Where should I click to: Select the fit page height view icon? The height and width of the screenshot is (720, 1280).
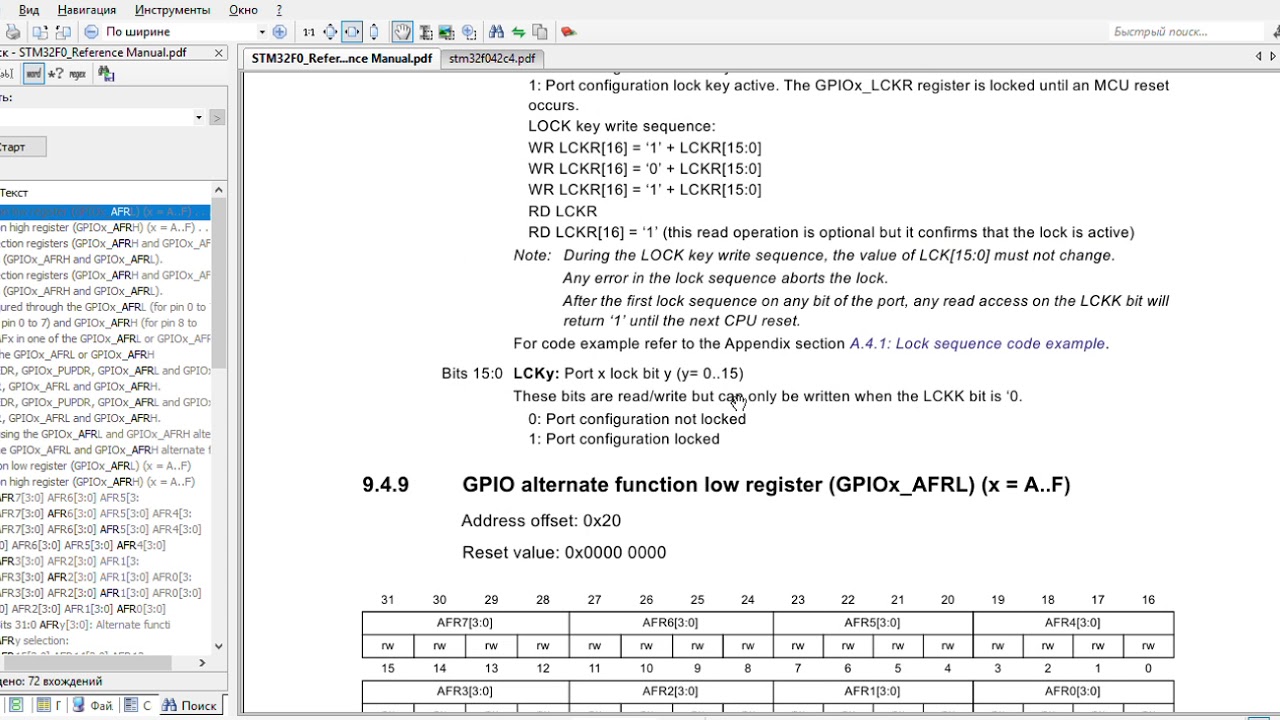(374, 32)
